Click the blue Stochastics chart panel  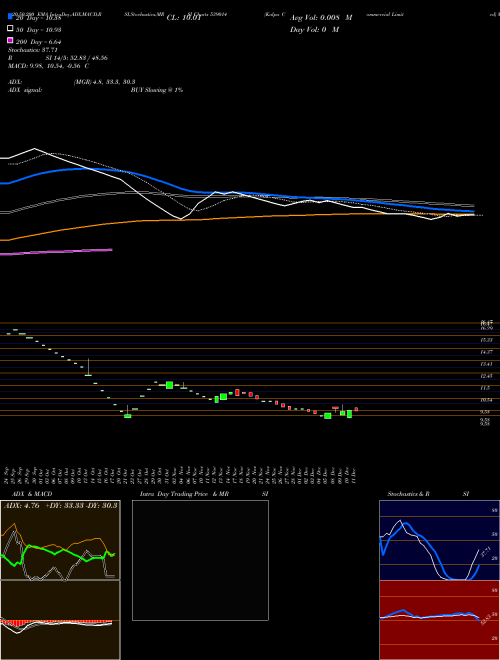point(439,540)
